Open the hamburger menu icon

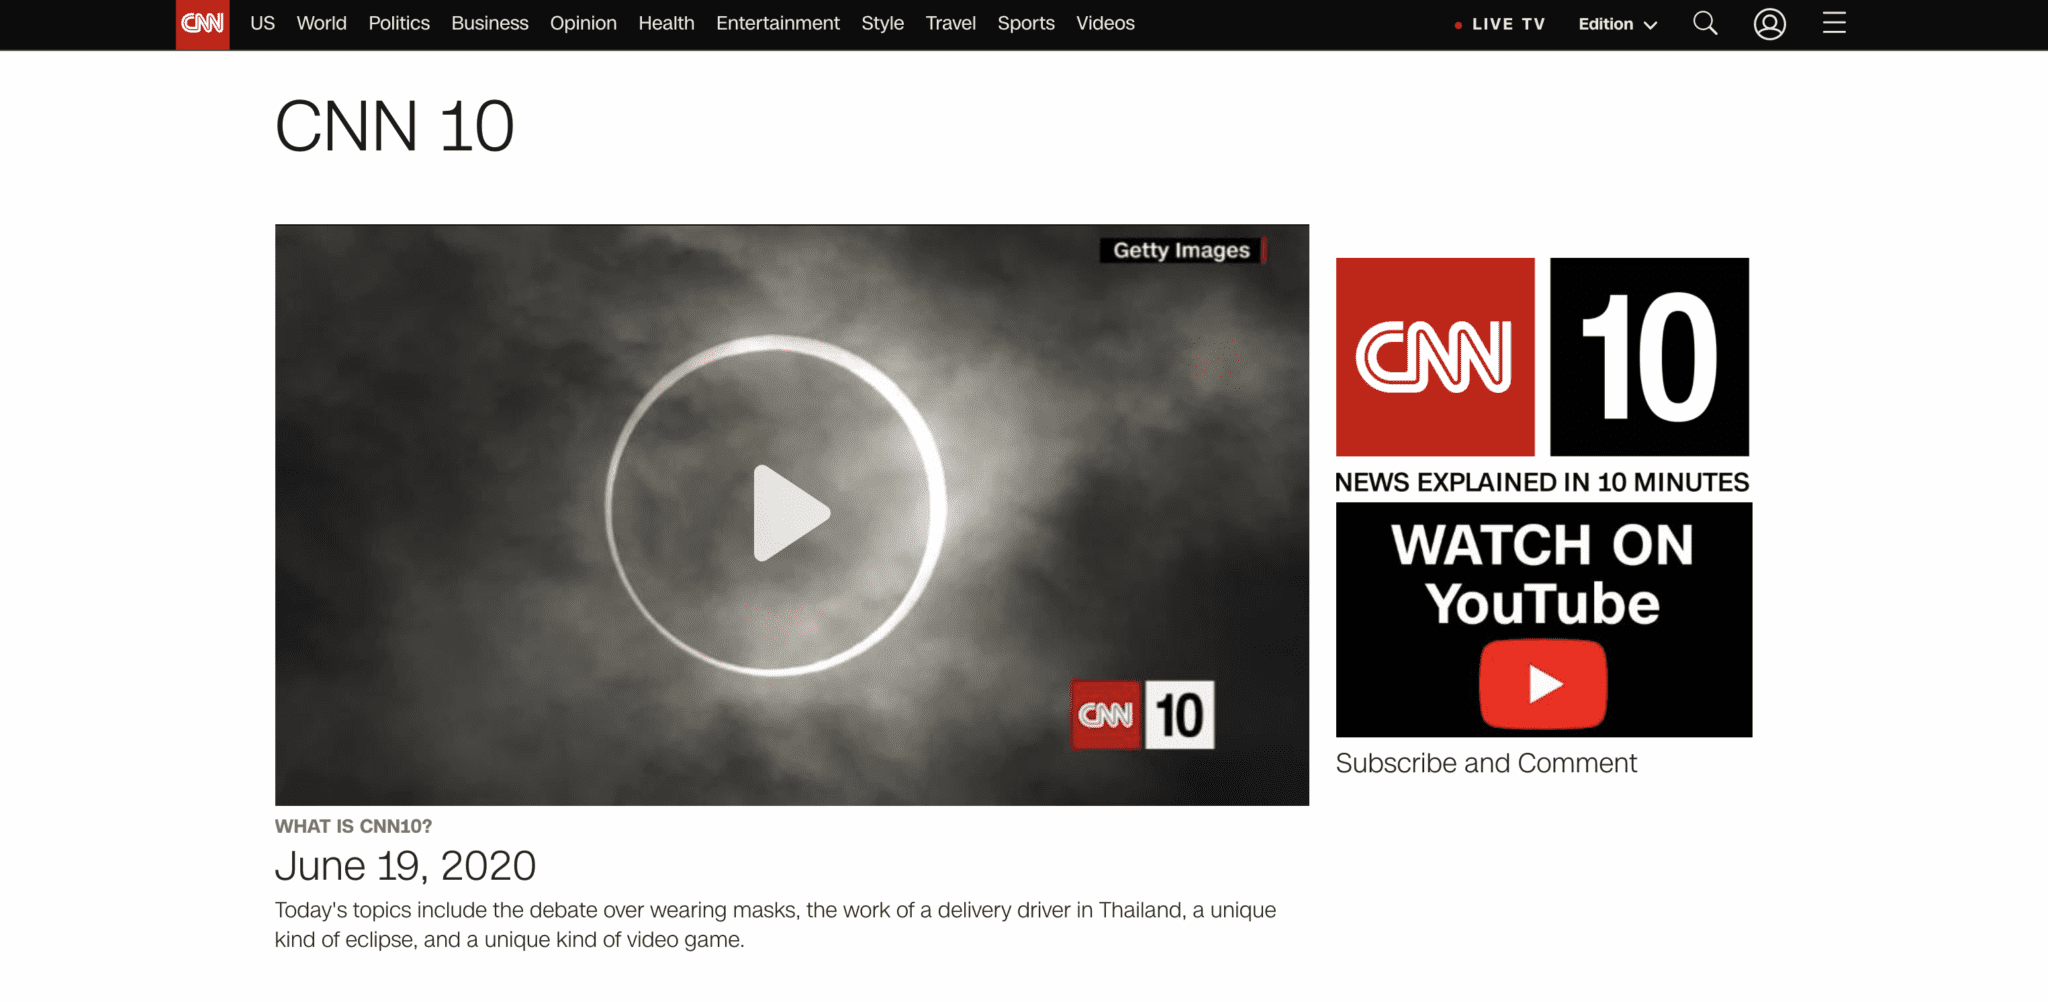click(1834, 23)
